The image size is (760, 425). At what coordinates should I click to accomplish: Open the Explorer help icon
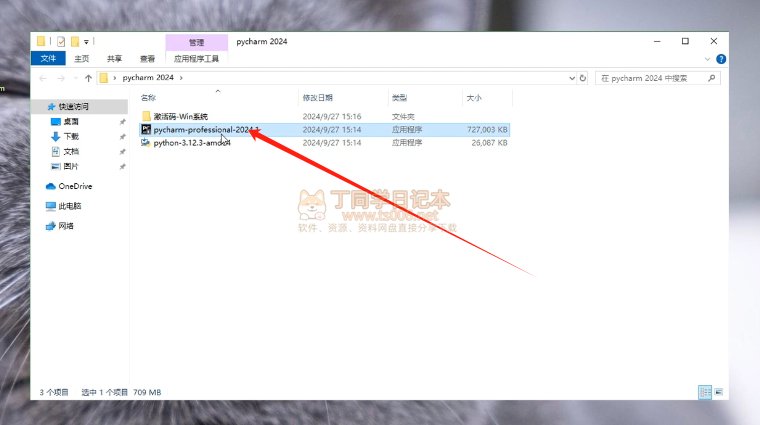click(x=721, y=59)
